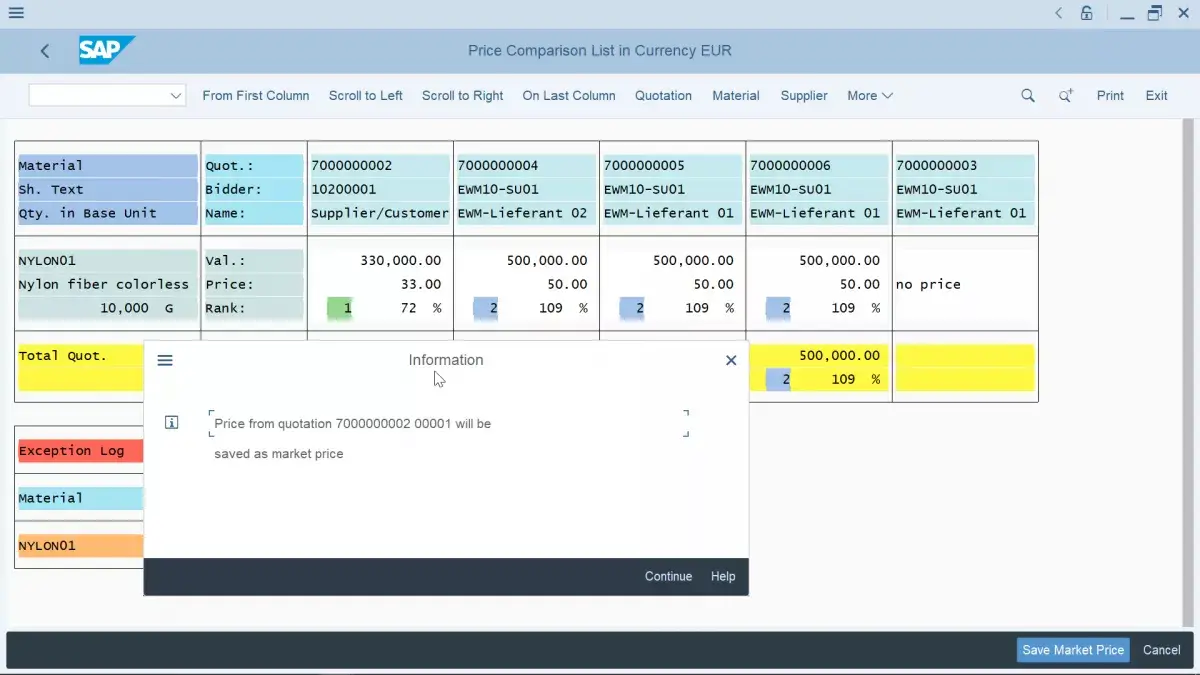Screen dimensions: 1200x675
Task: Open the Supplier toolbar item
Action: point(804,96)
